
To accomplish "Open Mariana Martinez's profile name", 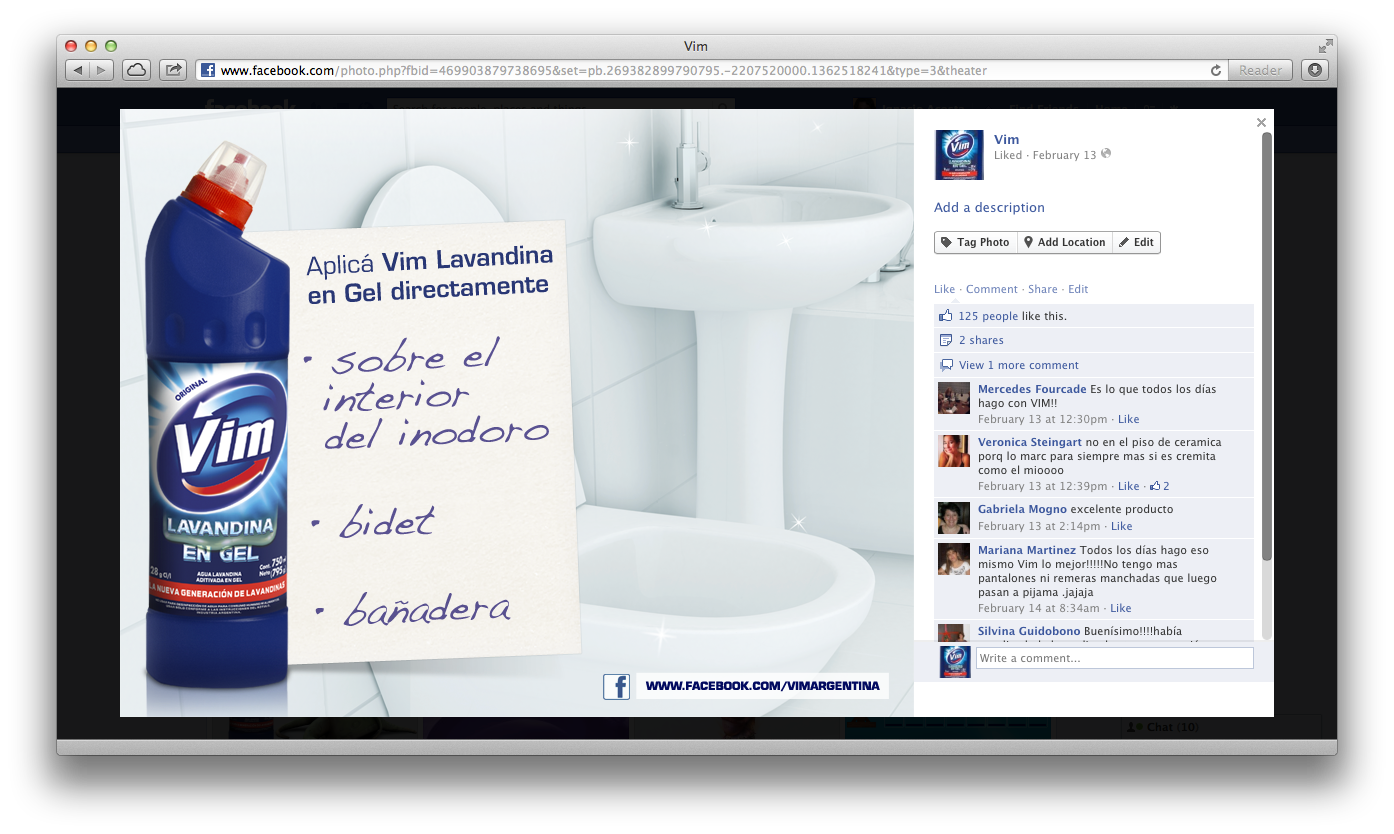I will coord(1027,550).
